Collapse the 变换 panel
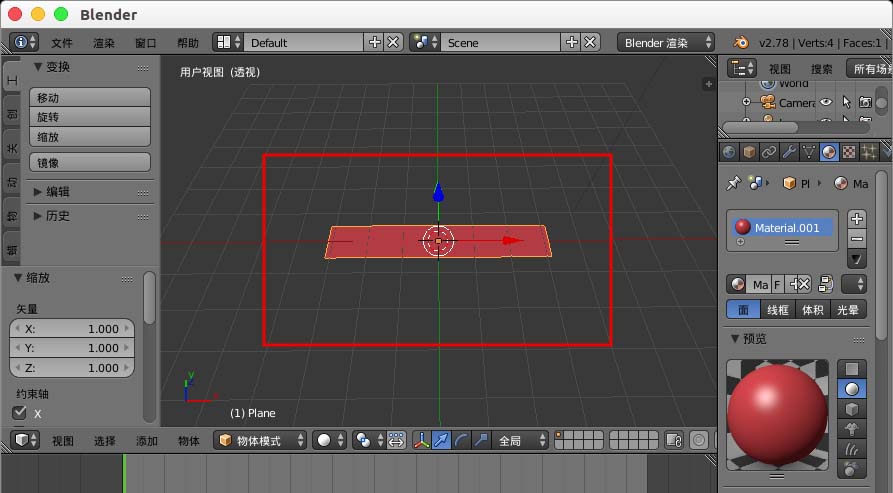The width and height of the screenshot is (893, 493). coord(38,67)
